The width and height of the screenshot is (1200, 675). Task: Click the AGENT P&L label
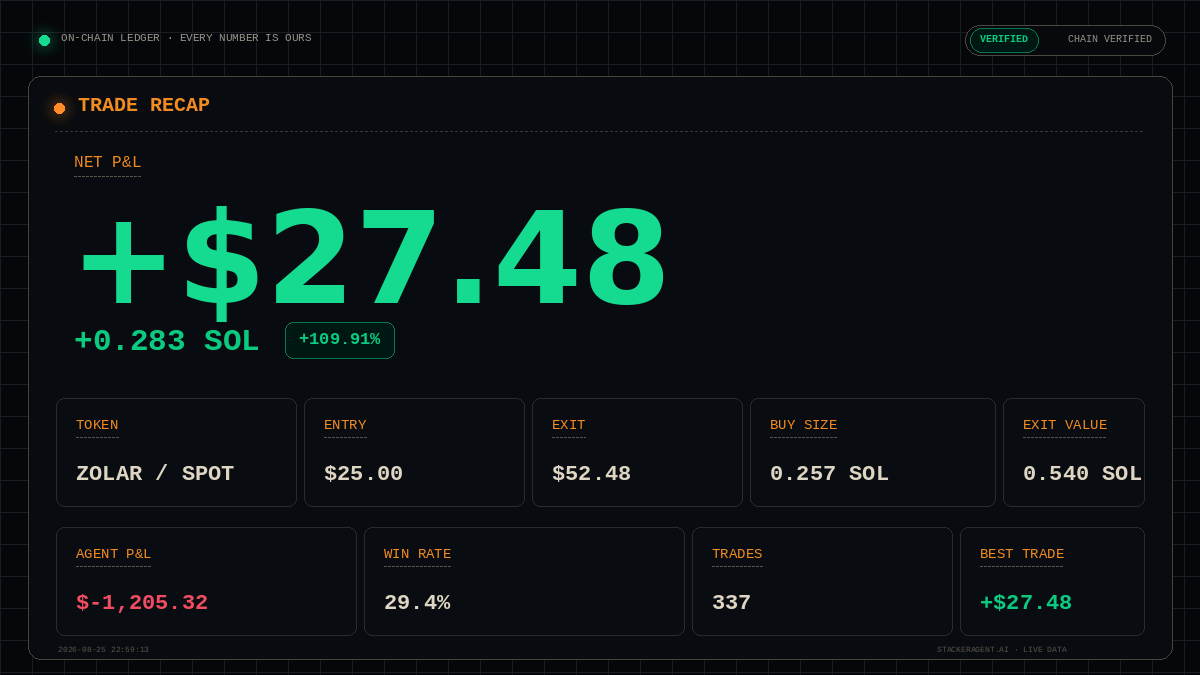tap(113, 554)
